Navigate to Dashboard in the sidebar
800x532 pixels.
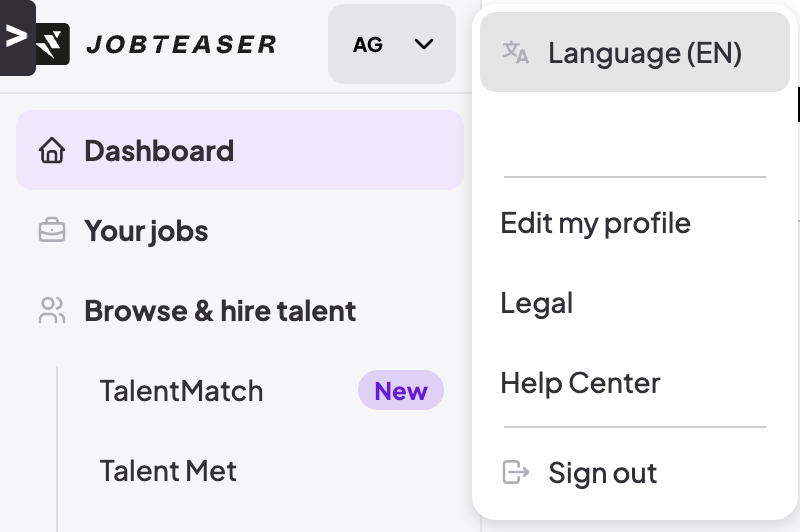[x=159, y=151]
